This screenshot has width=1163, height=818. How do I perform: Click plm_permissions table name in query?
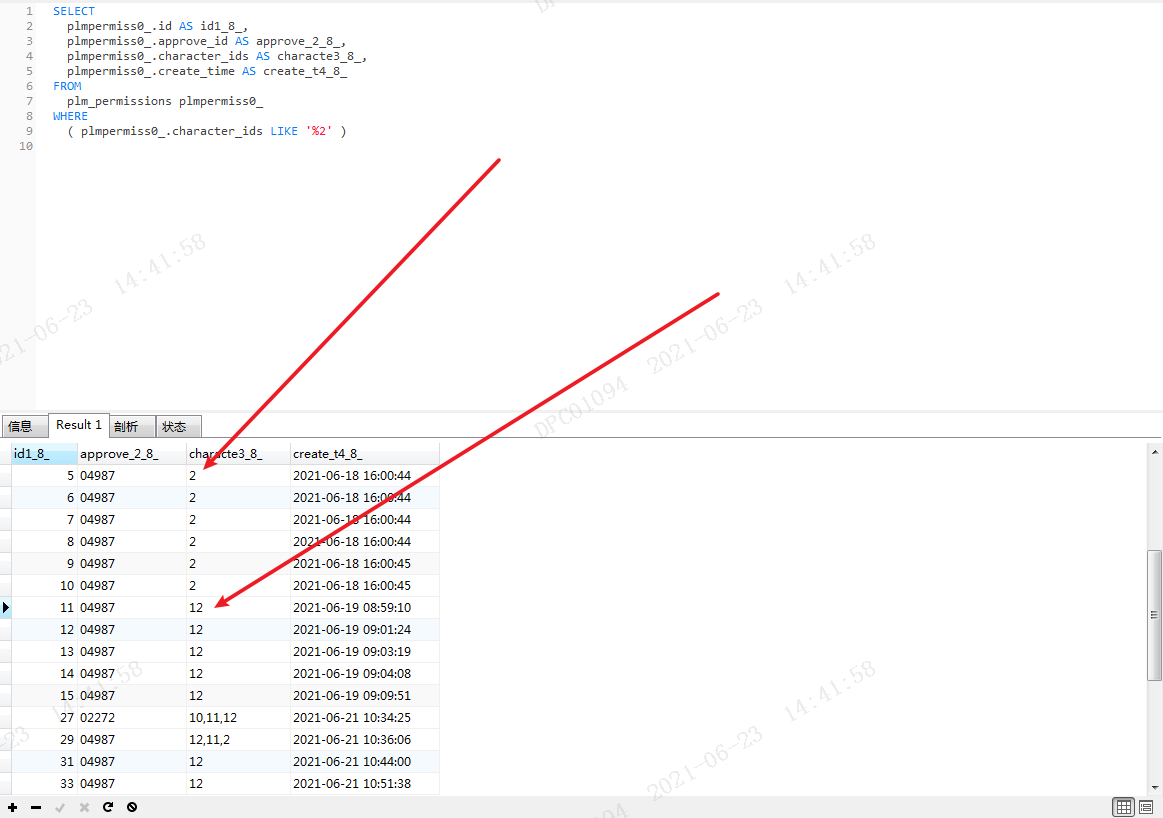[119, 101]
